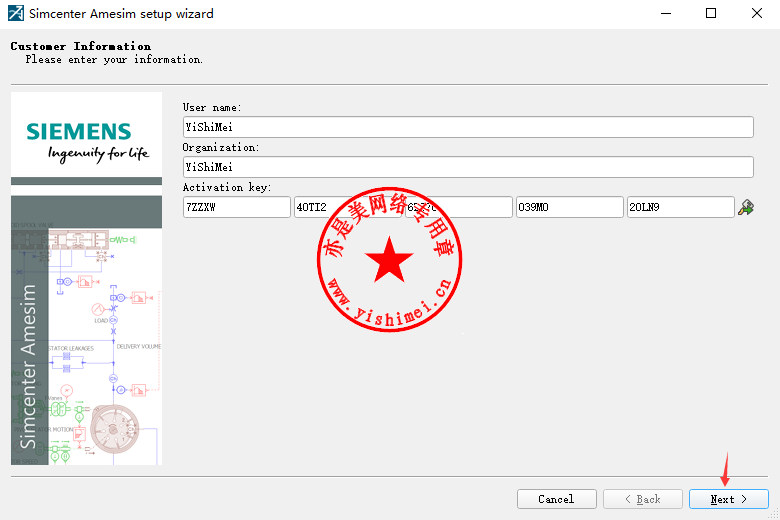Click the Organization input field
The image size is (780, 520).
(468, 167)
